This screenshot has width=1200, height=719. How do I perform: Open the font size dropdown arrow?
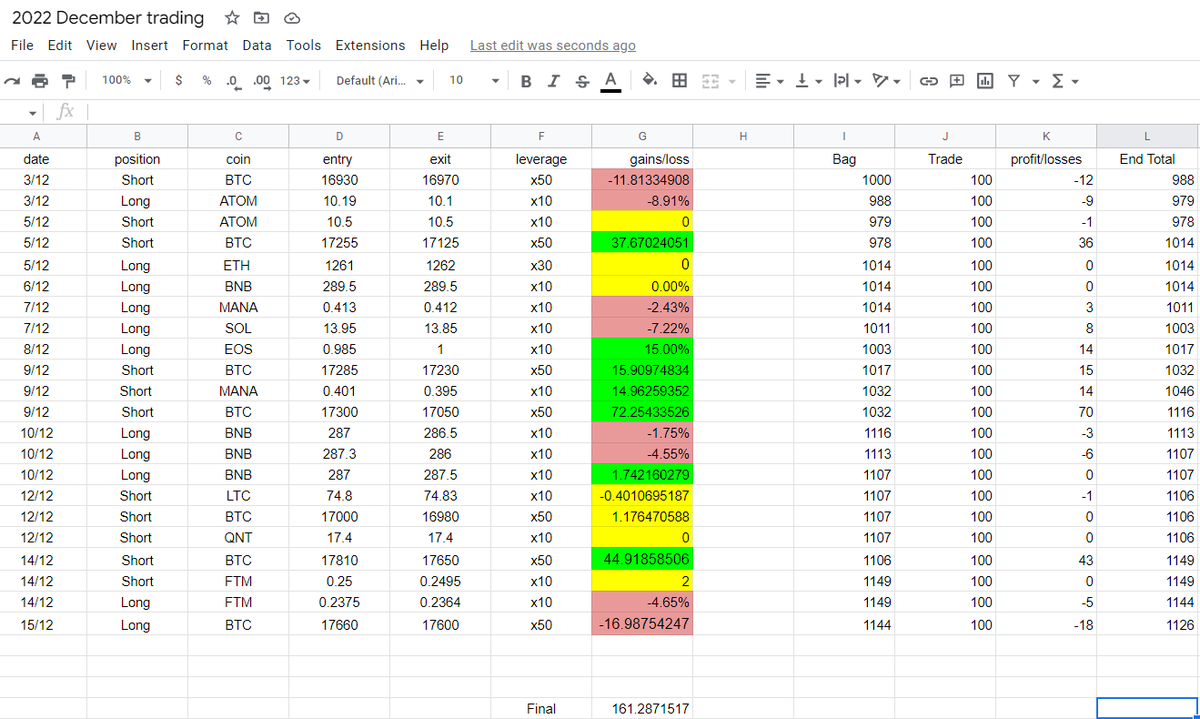coord(495,80)
